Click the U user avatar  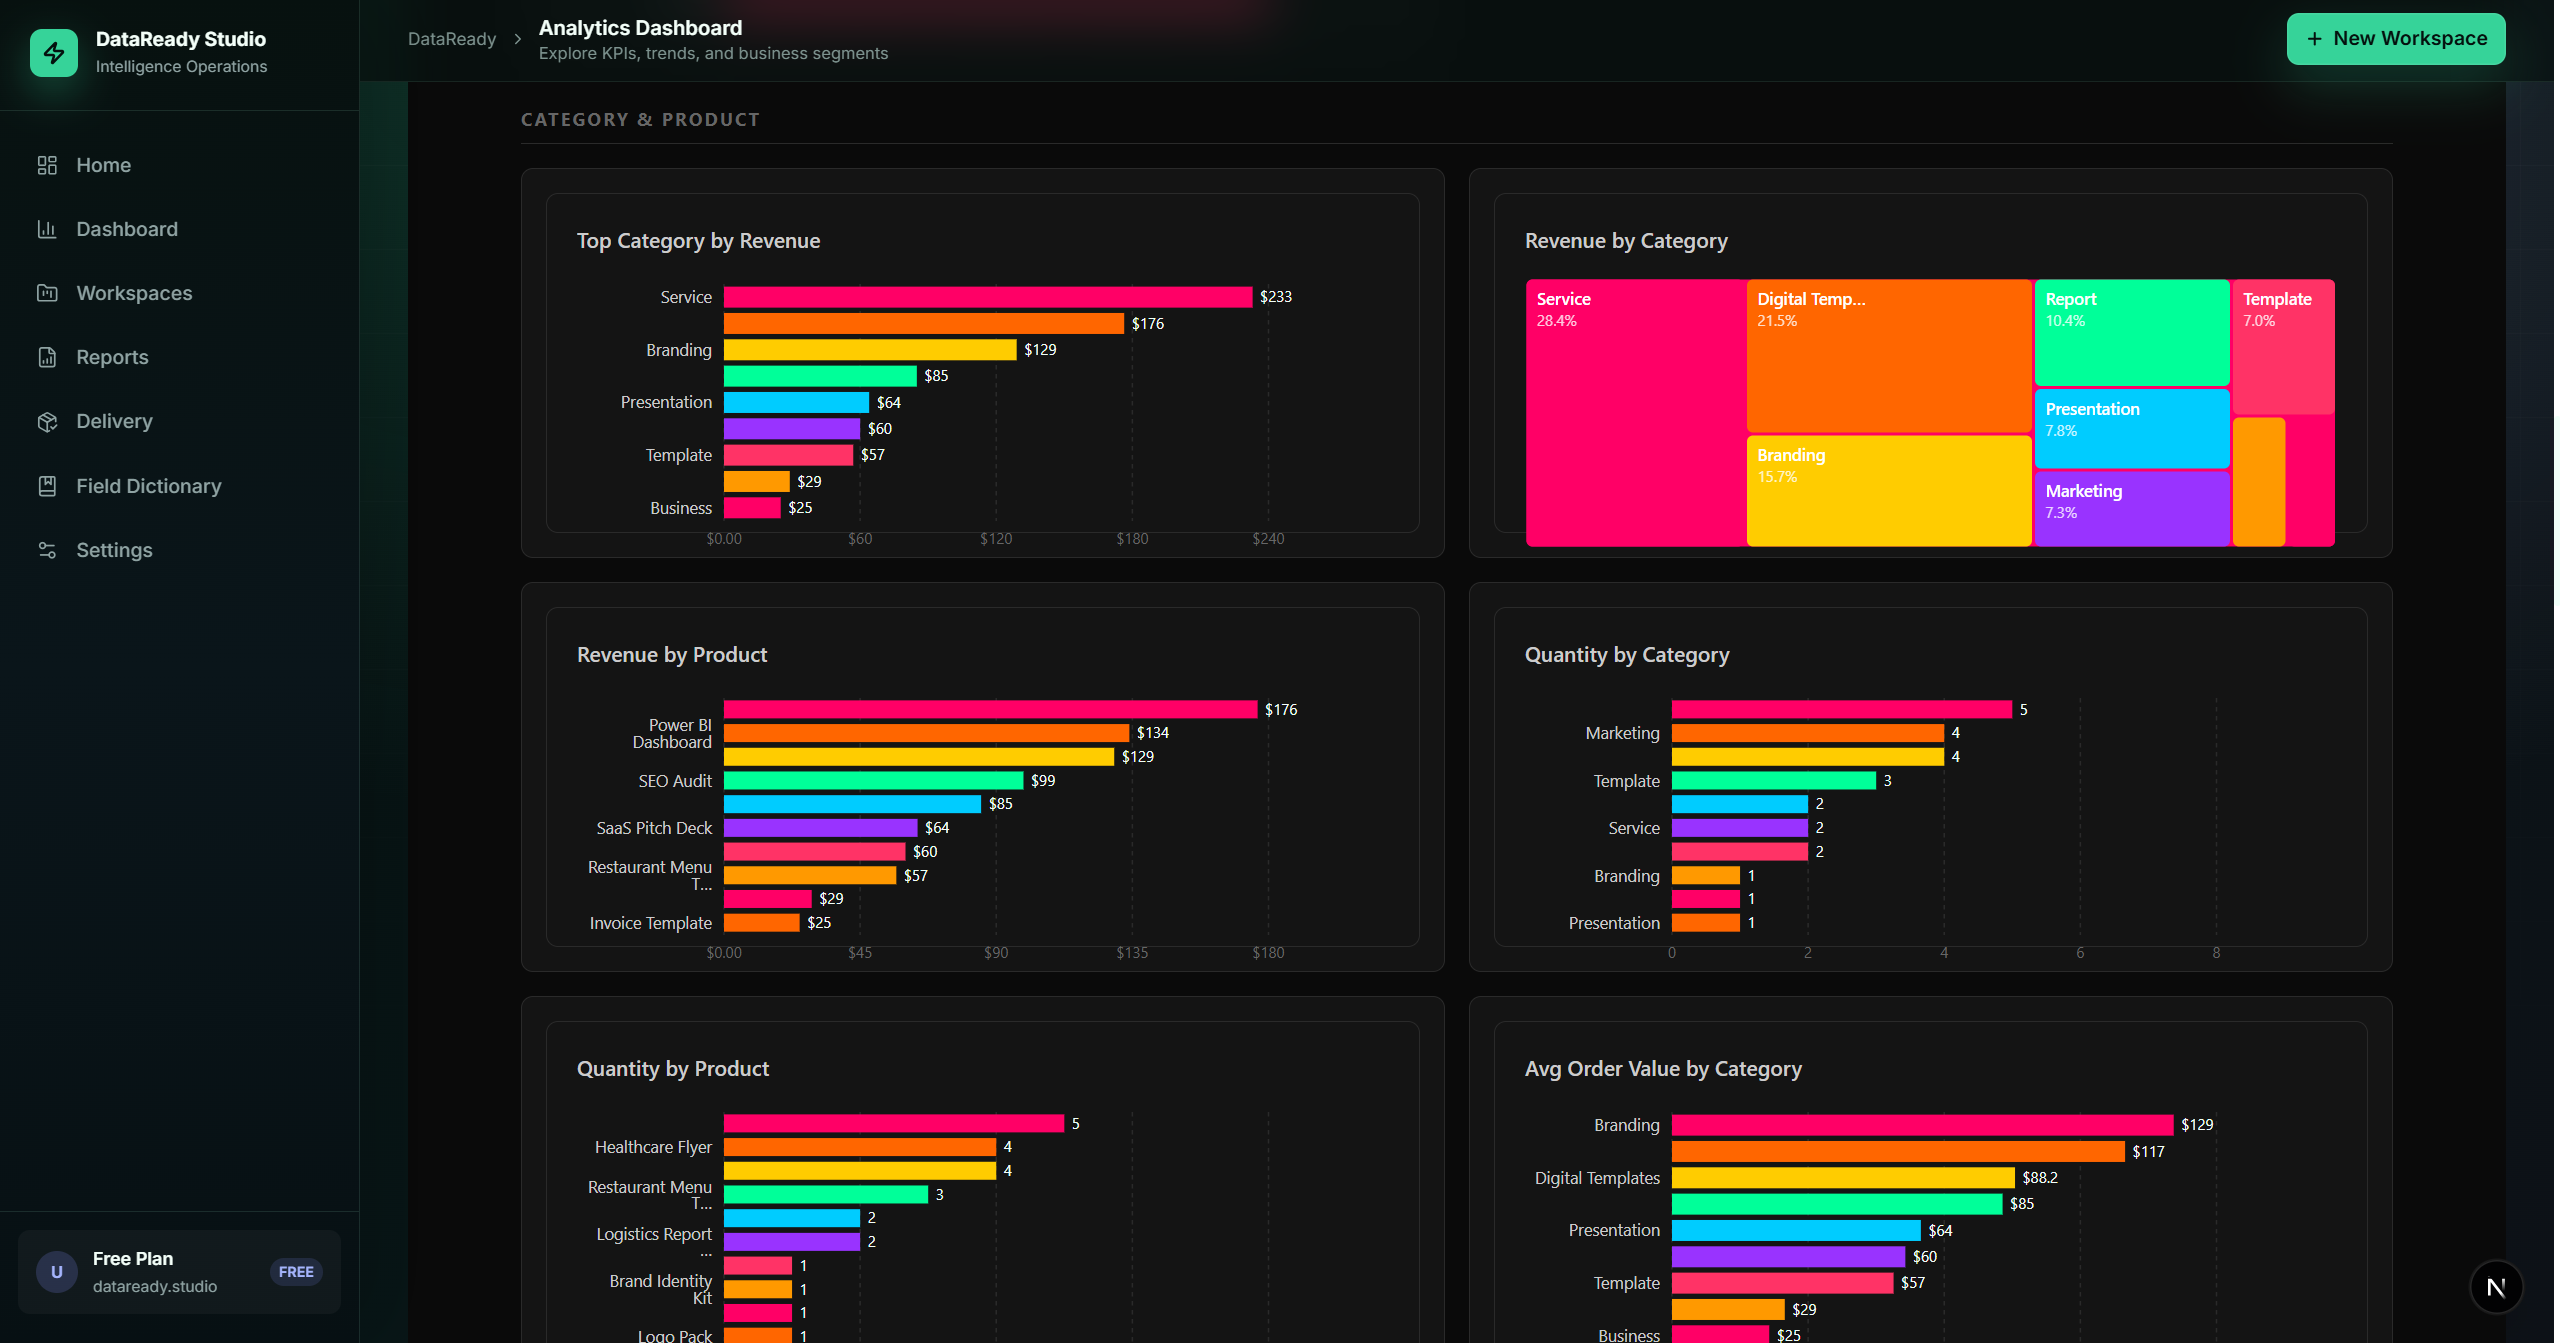(57, 1272)
